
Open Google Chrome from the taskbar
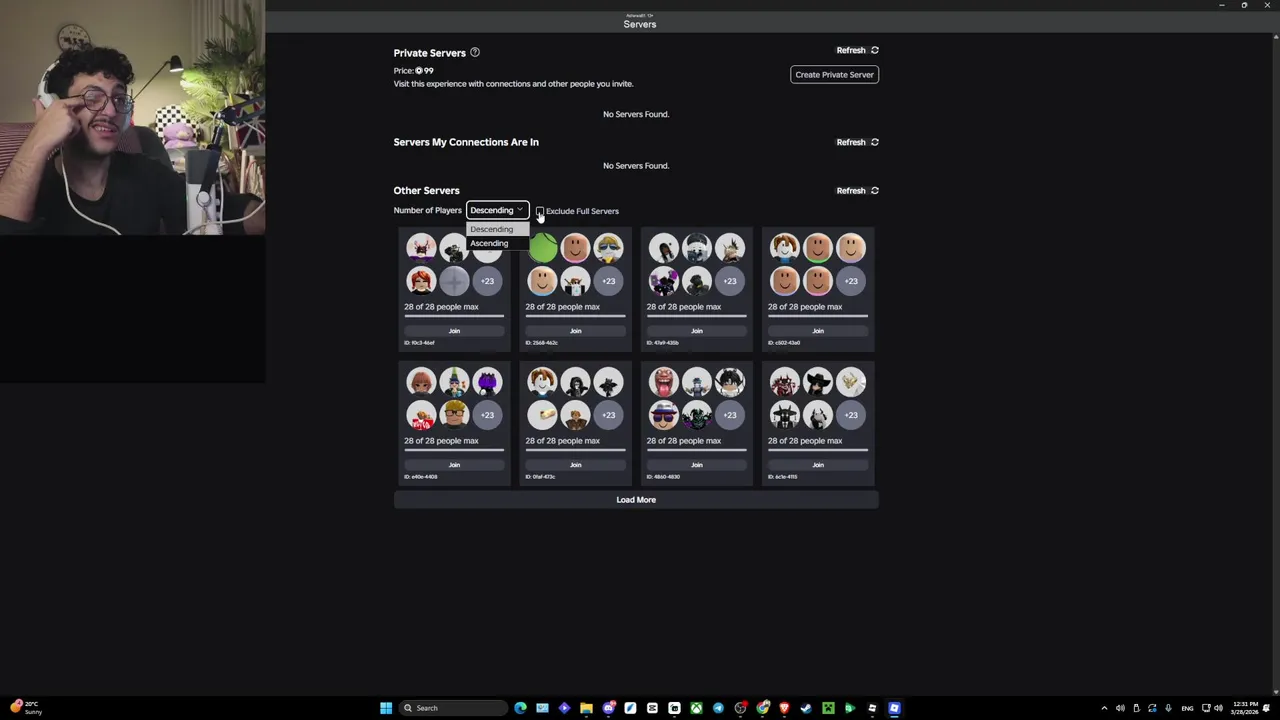[x=762, y=708]
